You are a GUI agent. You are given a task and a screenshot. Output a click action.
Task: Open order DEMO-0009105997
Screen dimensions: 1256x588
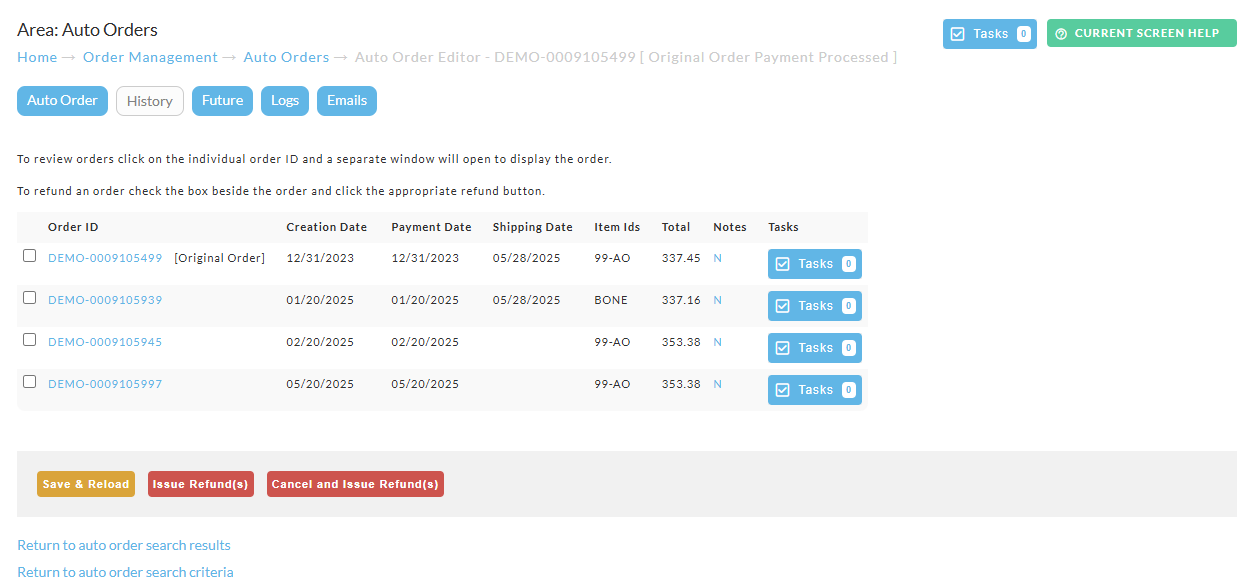tap(105, 384)
